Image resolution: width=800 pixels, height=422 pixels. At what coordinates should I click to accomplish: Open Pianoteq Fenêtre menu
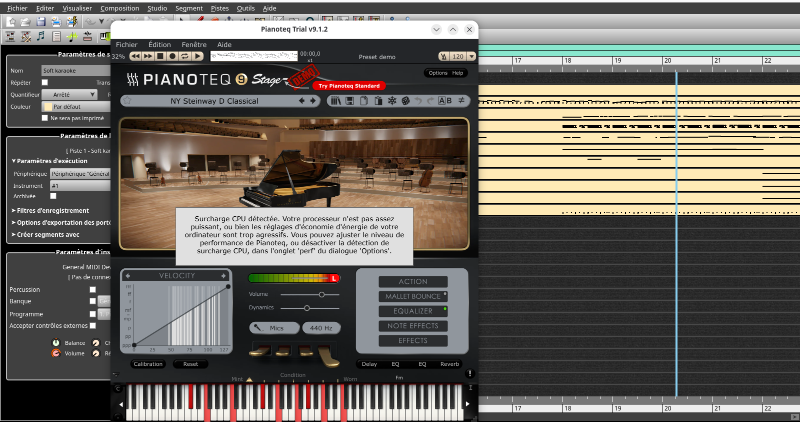point(194,44)
